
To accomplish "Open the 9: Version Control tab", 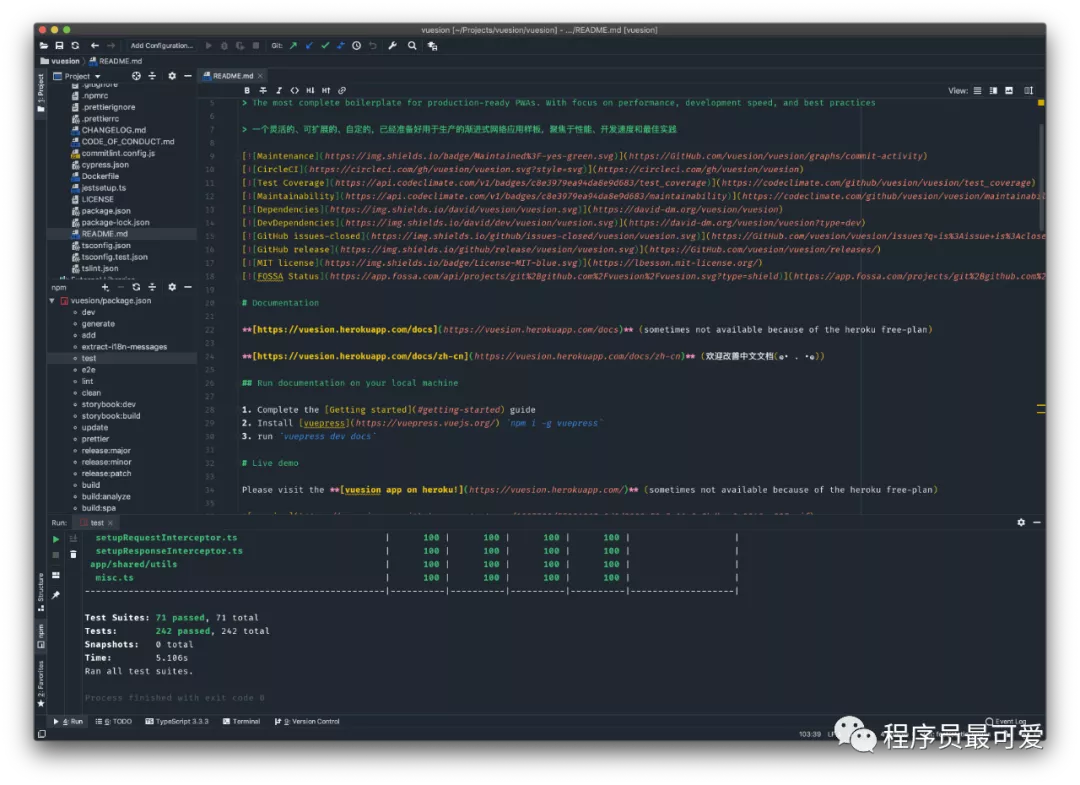I will click(x=307, y=722).
